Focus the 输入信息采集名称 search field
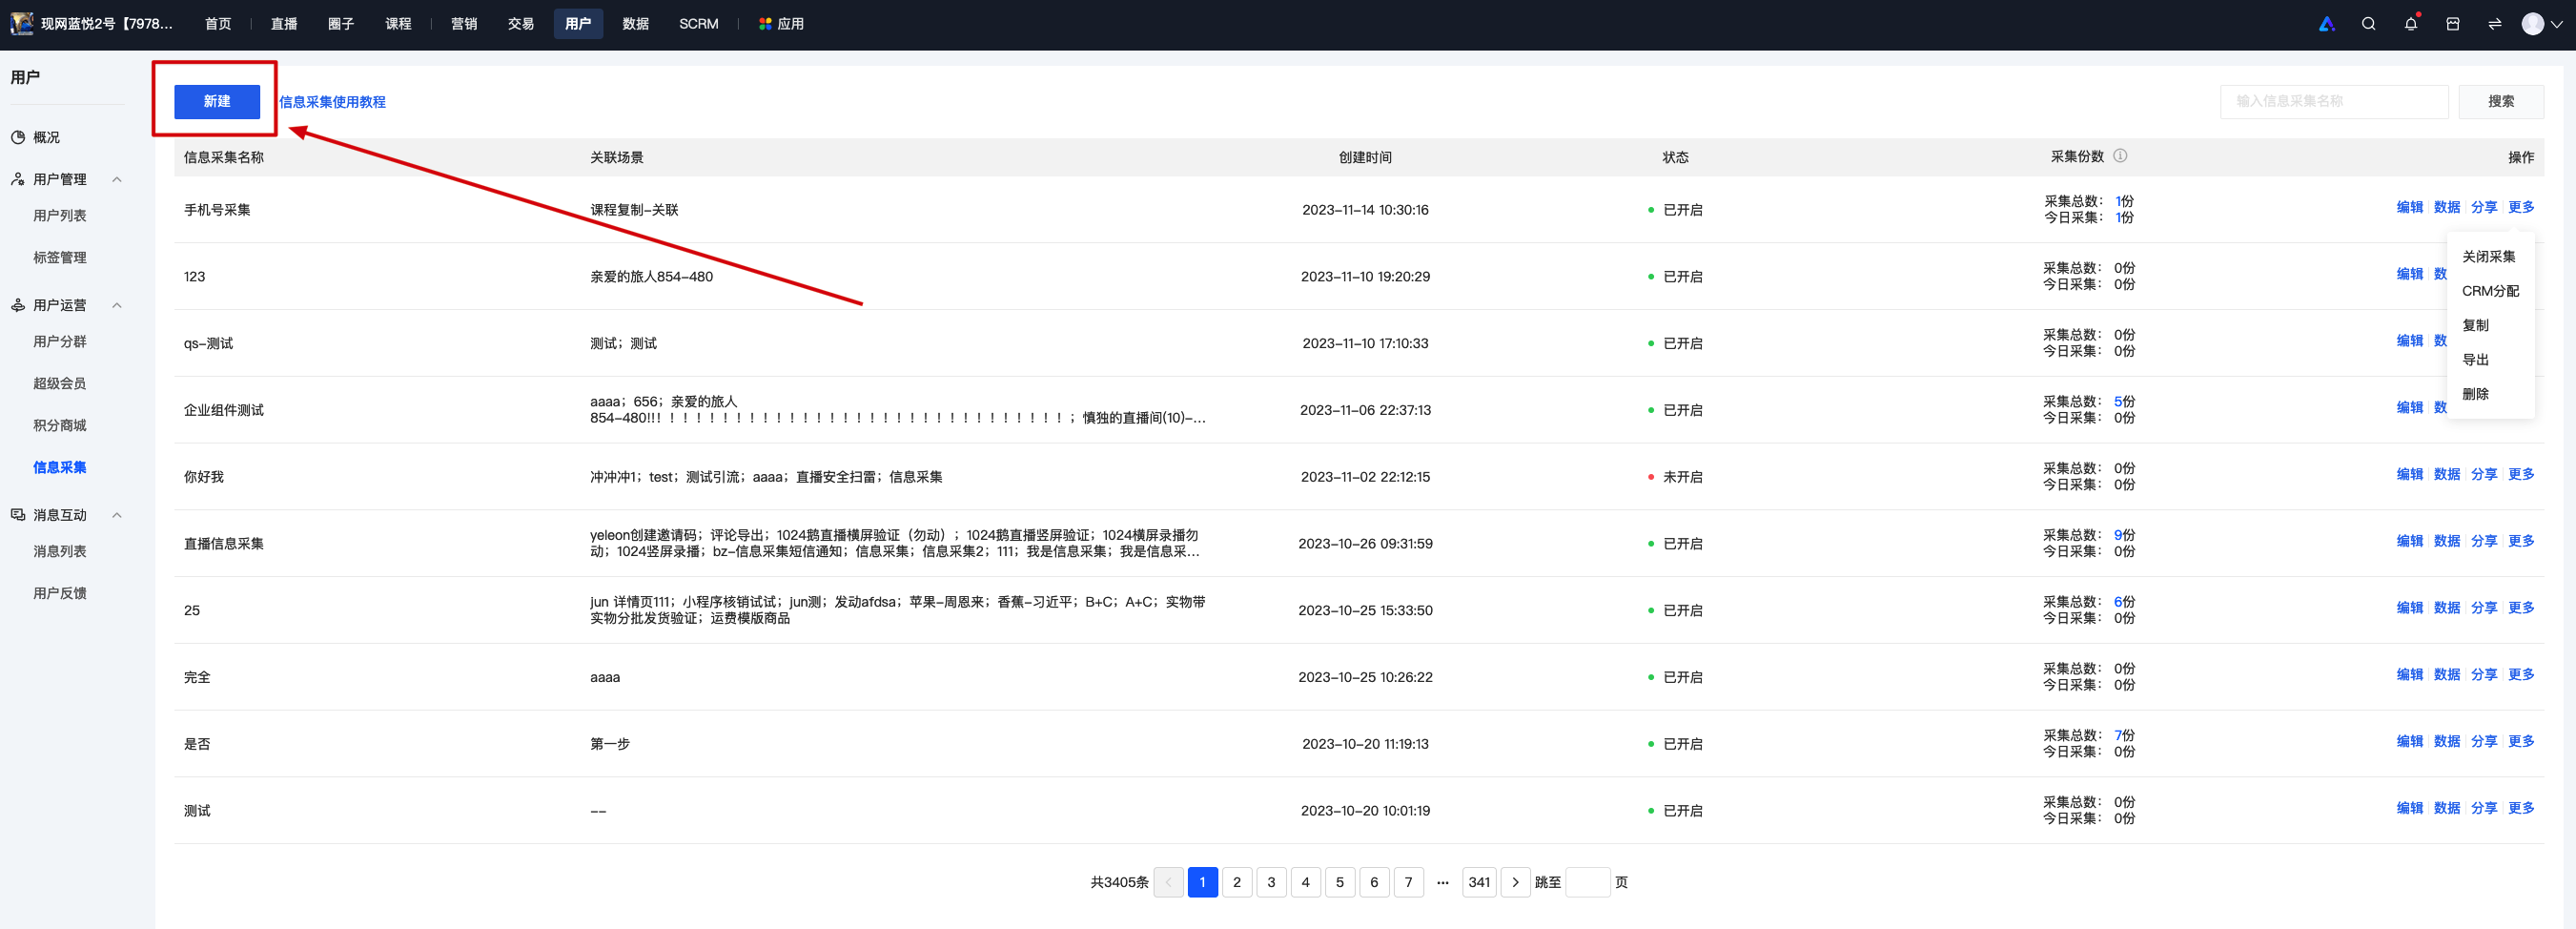 [x=2334, y=101]
